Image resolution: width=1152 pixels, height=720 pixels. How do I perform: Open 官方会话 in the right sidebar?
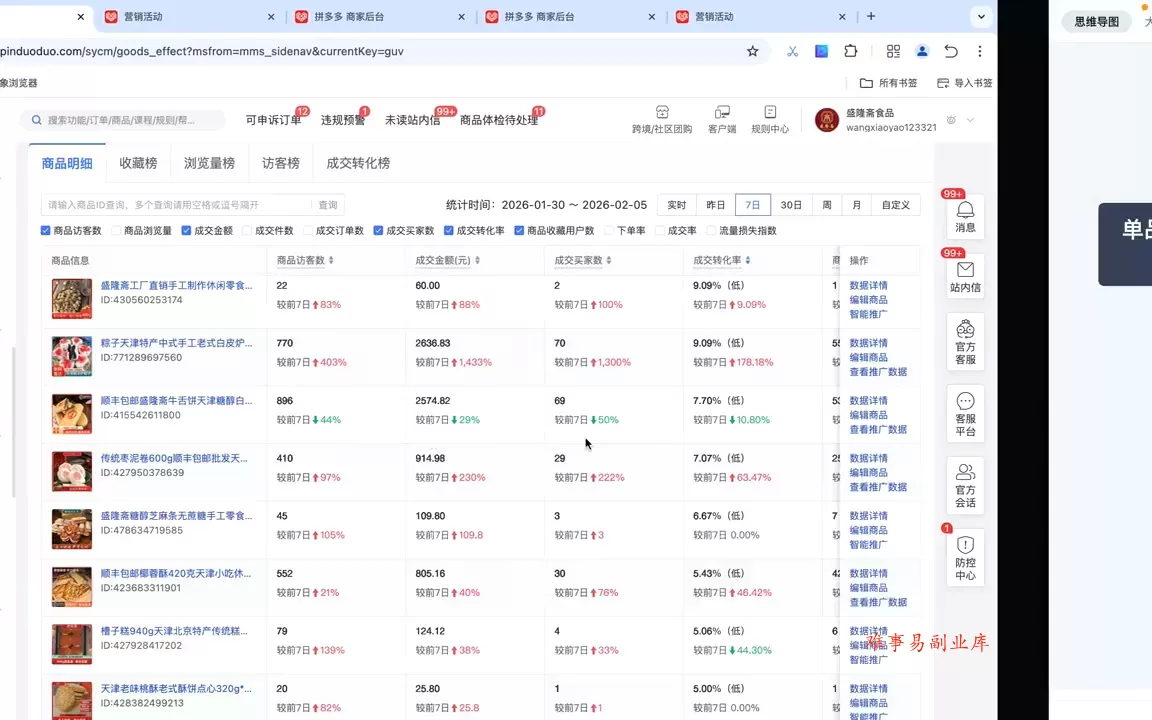(965, 486)
